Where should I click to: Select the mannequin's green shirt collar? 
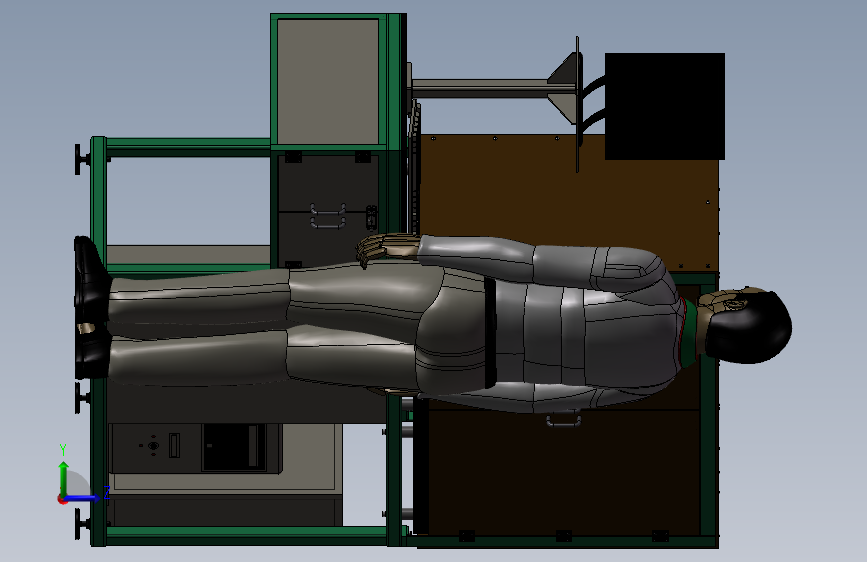689,332
